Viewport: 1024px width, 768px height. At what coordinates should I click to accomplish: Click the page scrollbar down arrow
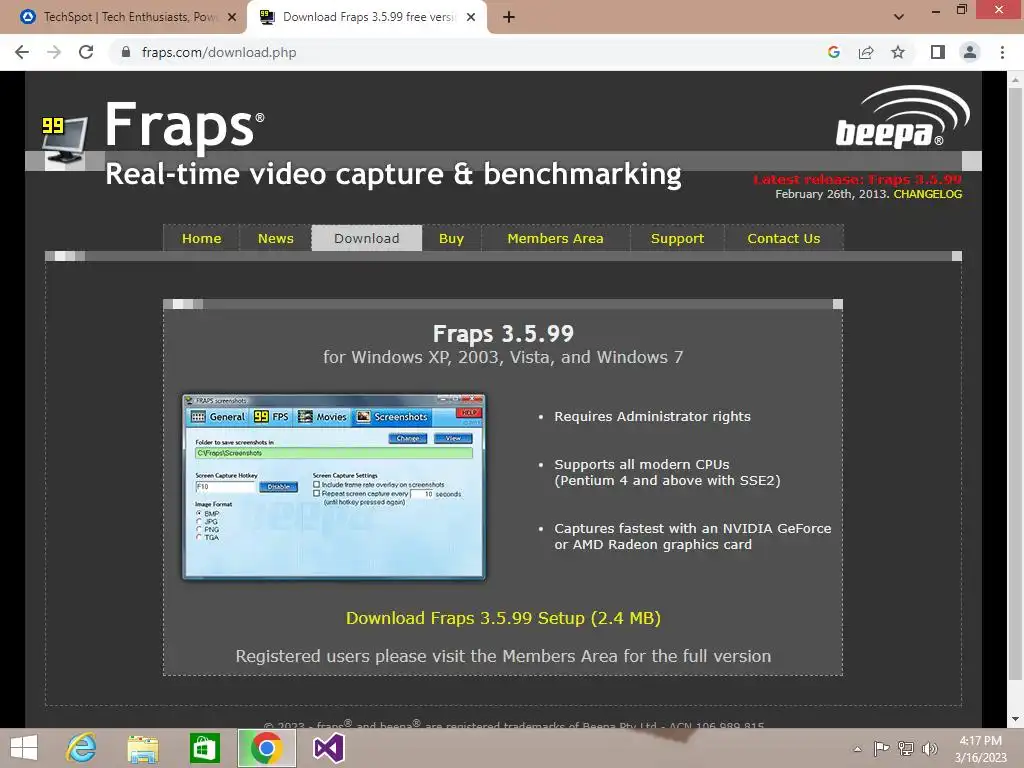[x=1014, y=720]
